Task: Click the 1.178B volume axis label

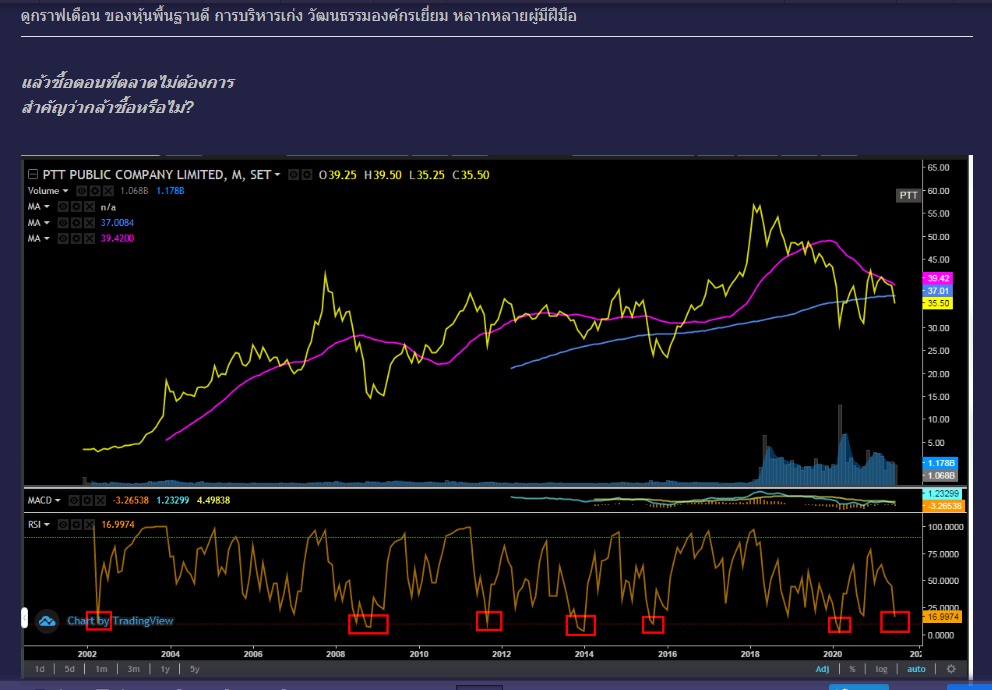Action: click(939, 463)
